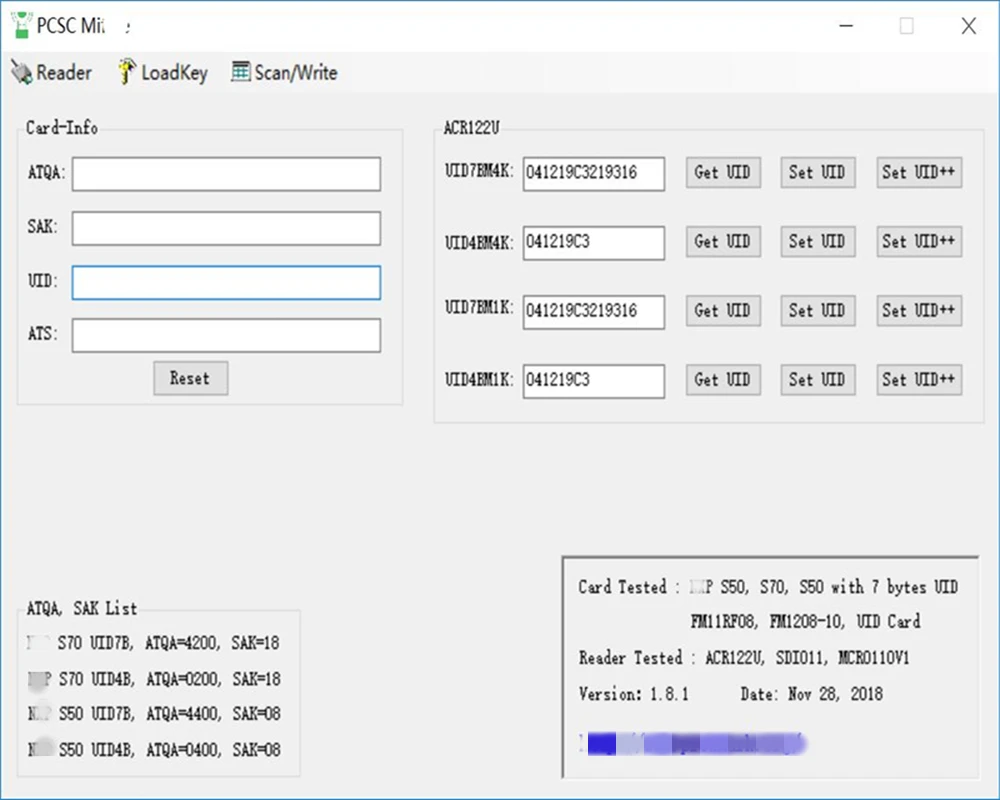
Task: Click the Reset button under Card-Info
Action: pos(190,378)
